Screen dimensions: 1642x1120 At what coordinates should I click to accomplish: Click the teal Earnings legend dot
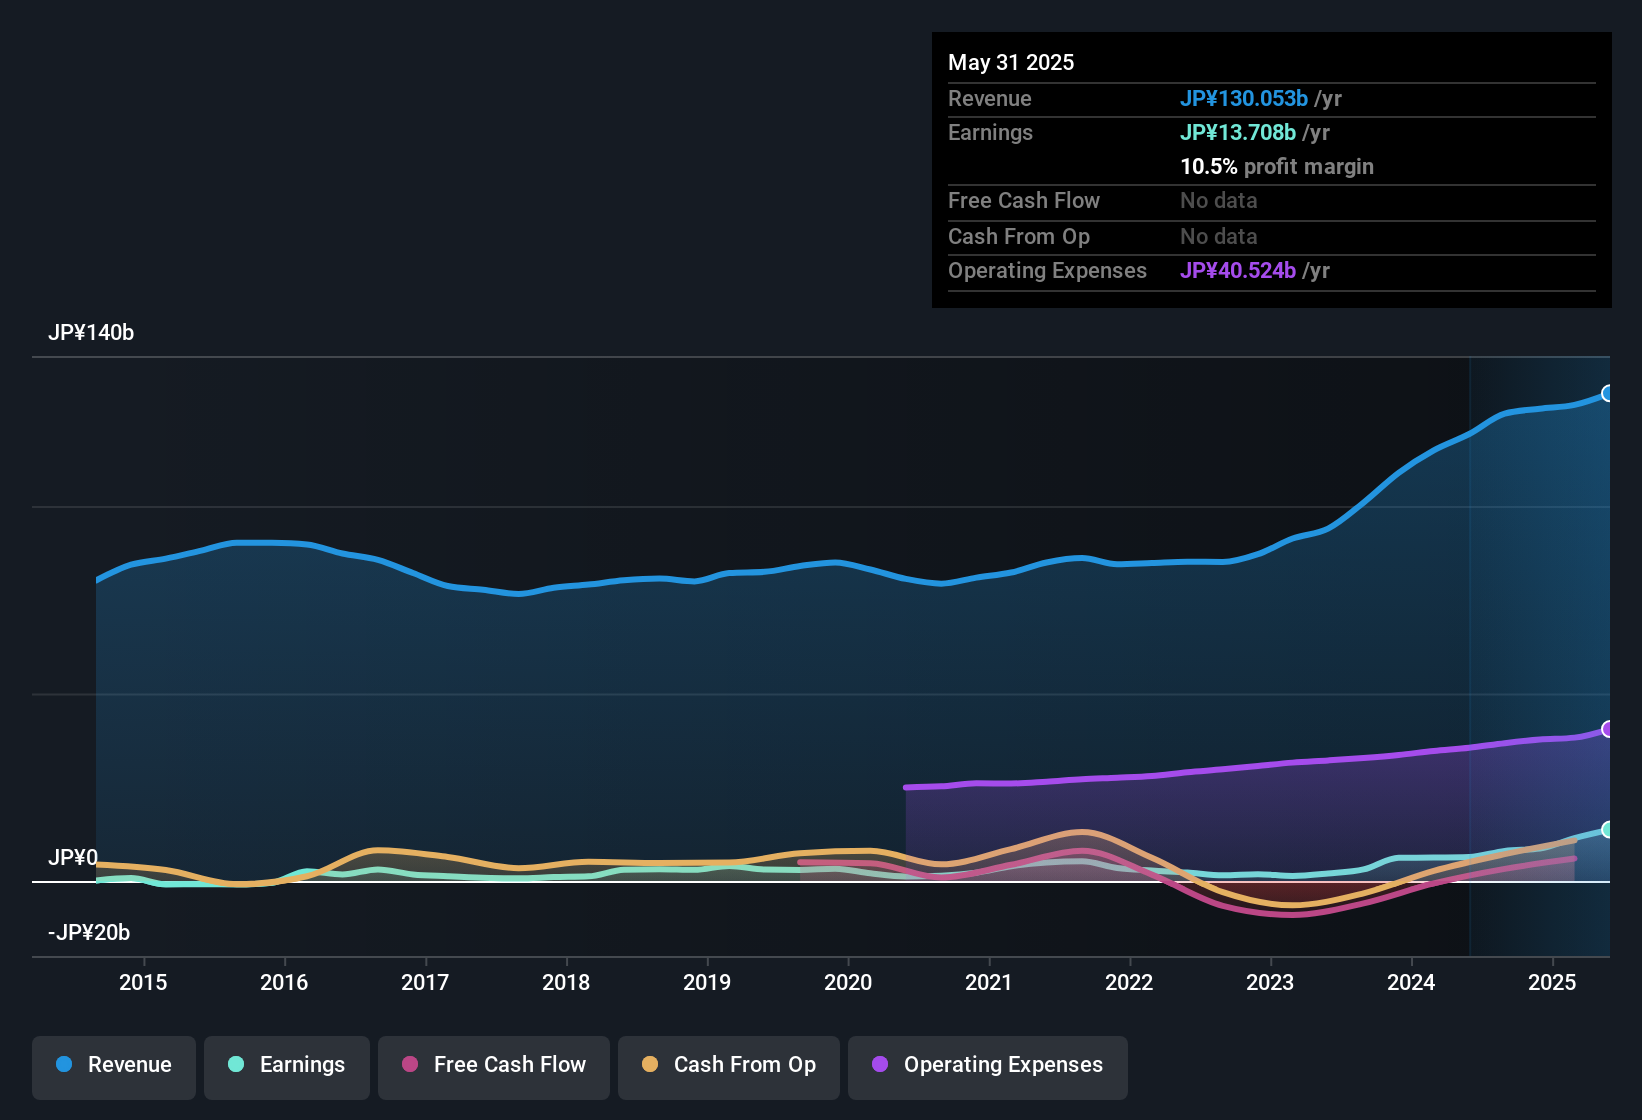[236, 1064]
